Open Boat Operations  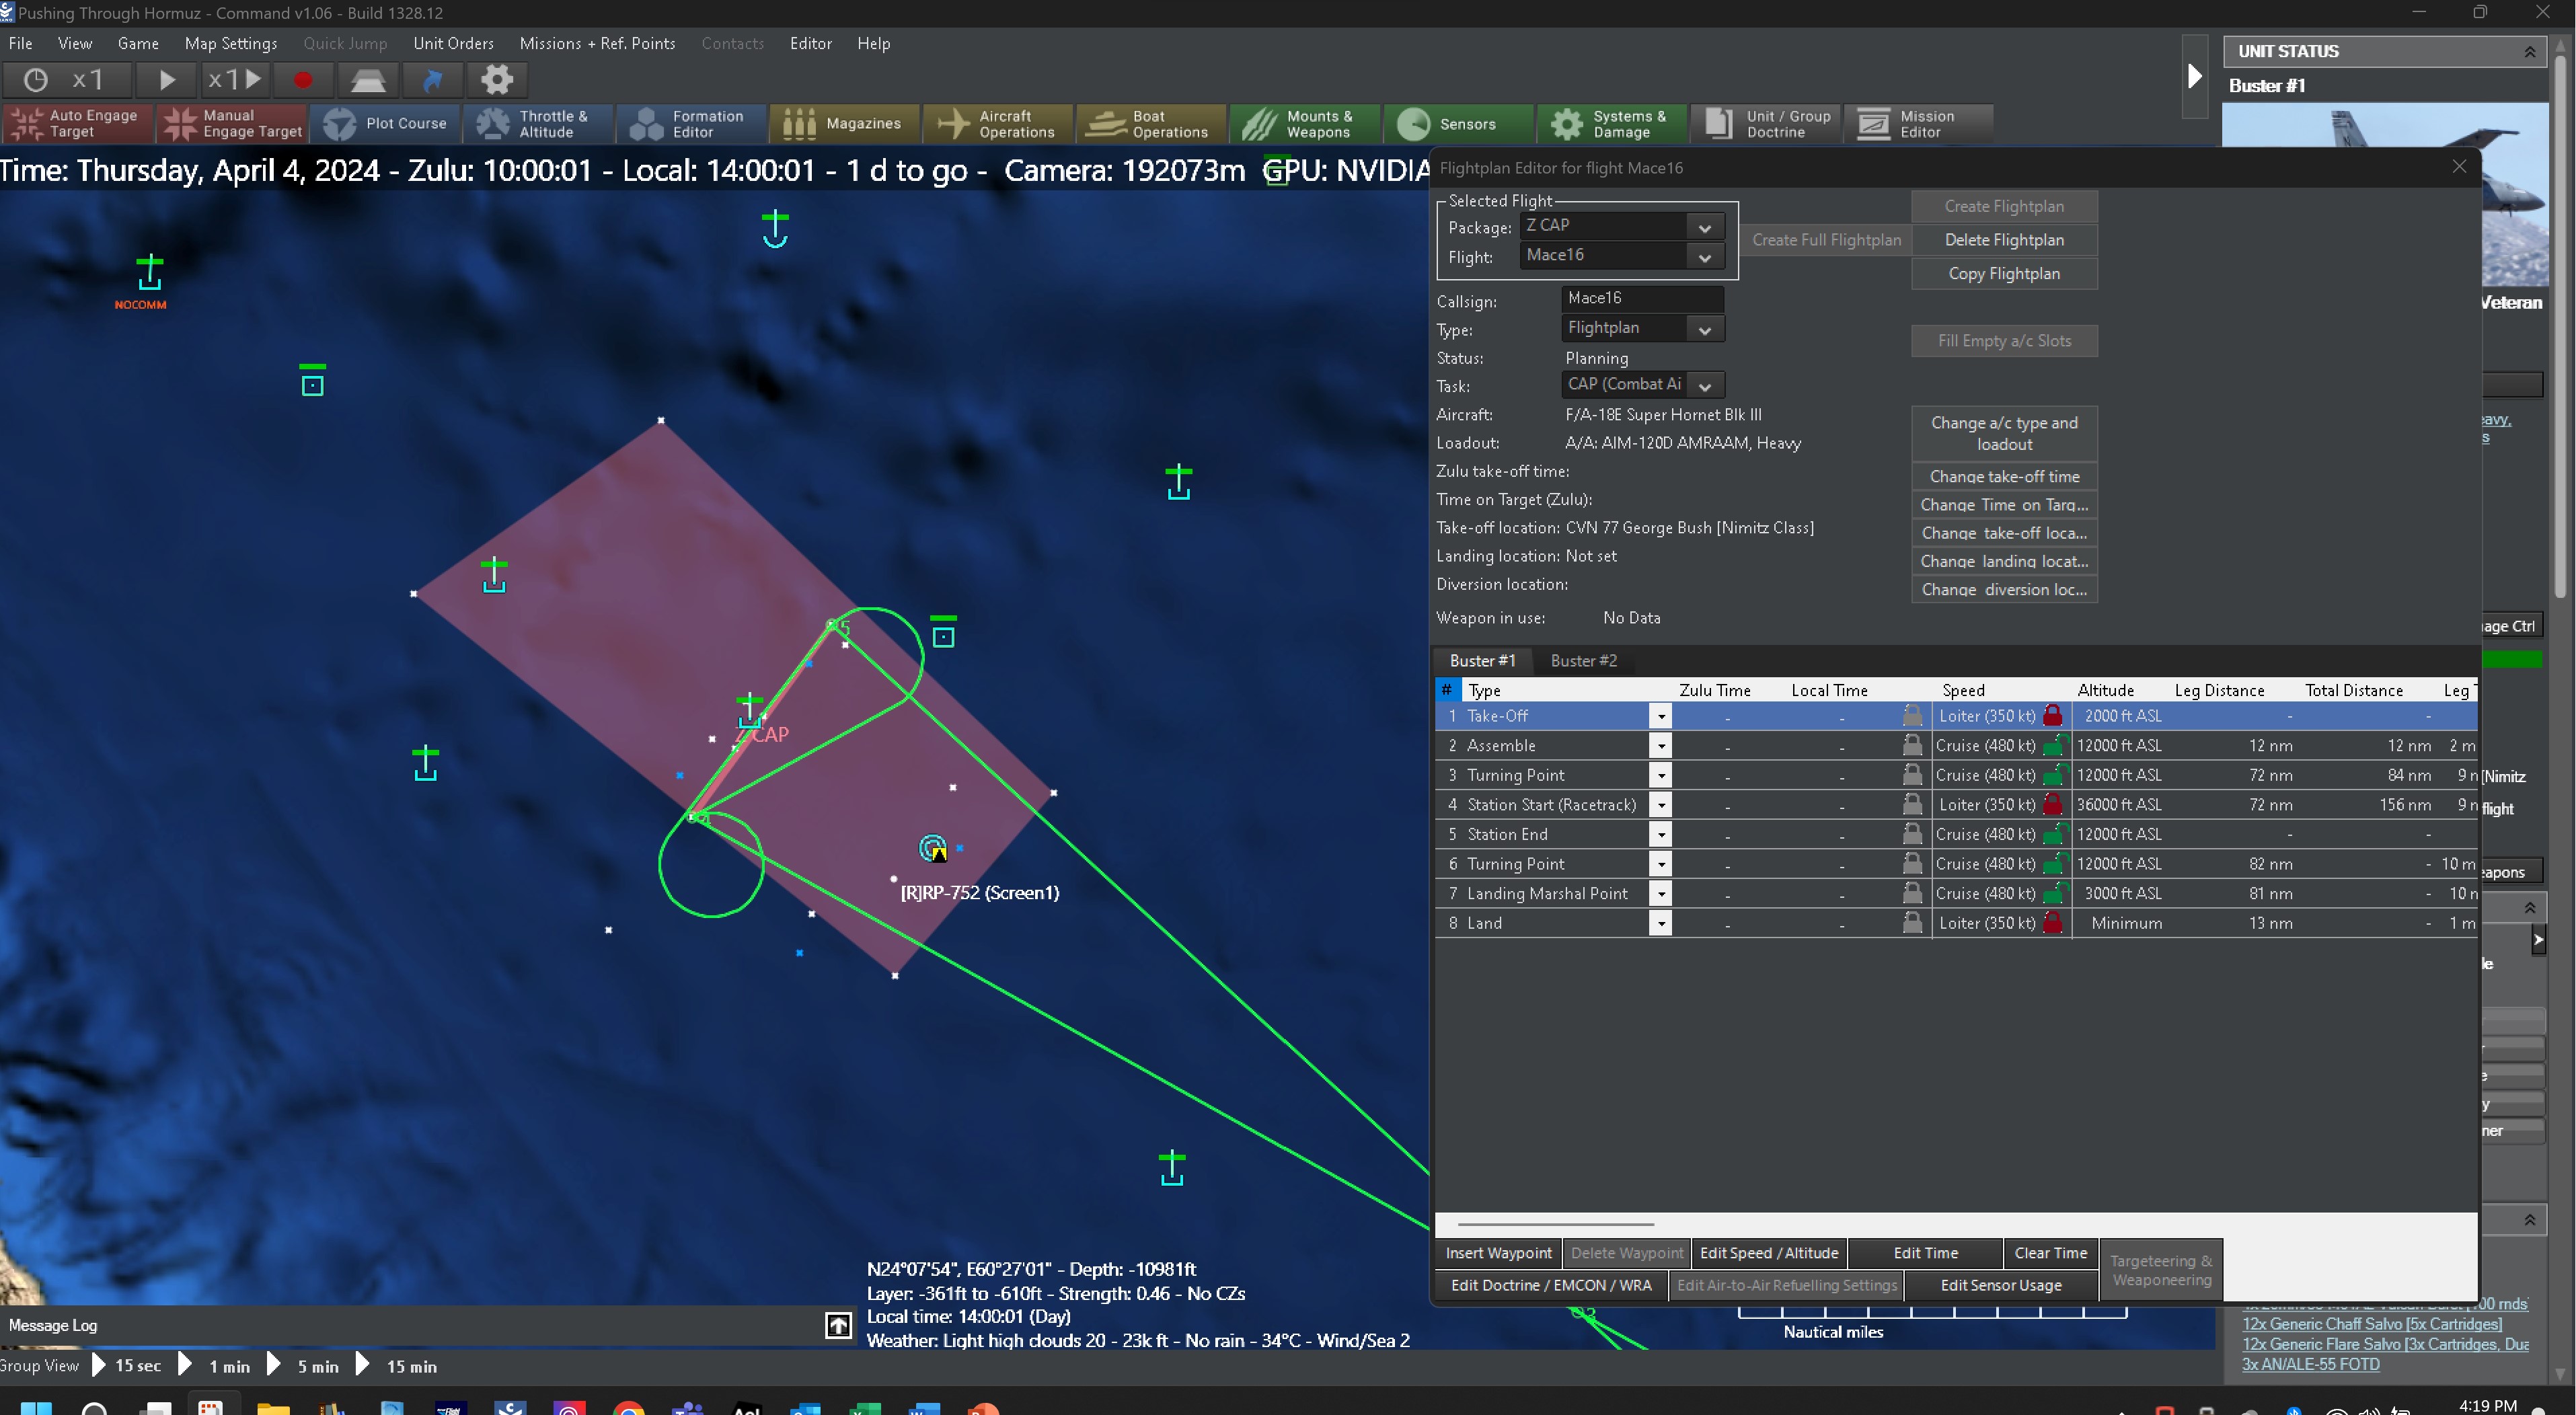[x=1152, y=124]
